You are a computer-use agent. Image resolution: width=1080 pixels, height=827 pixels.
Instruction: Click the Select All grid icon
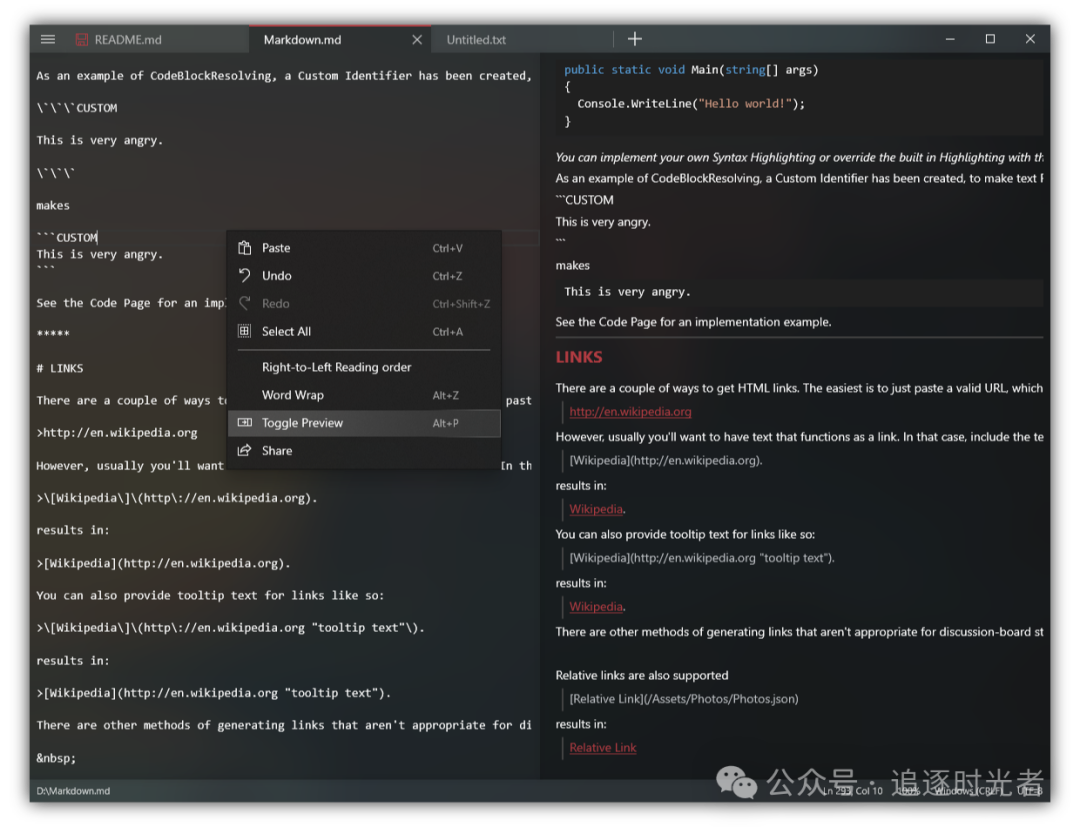pos(245,331)
